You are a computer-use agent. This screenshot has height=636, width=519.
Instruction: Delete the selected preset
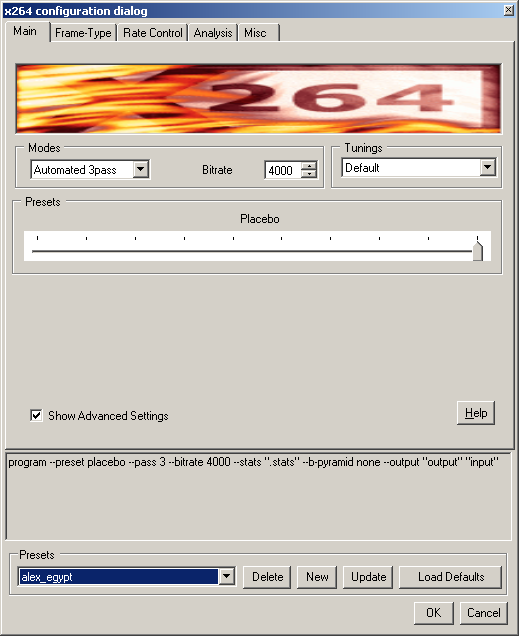(x=267, y=577)
